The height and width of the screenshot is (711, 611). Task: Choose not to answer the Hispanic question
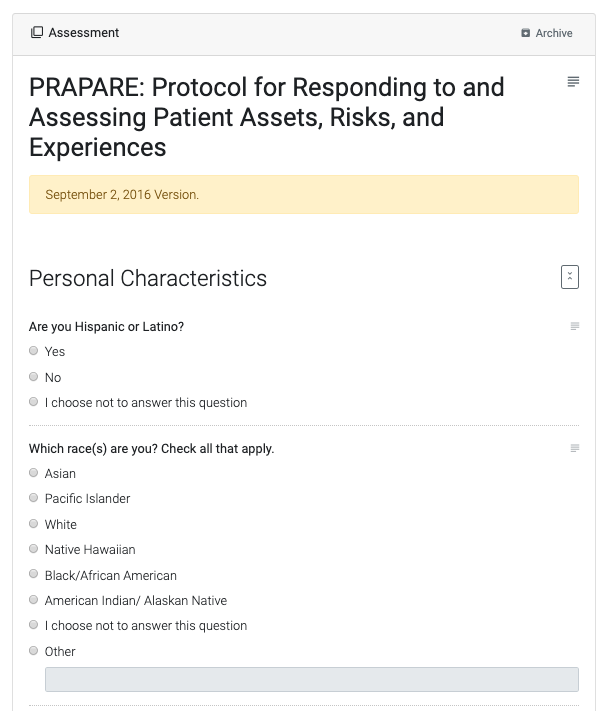[34, 402]
